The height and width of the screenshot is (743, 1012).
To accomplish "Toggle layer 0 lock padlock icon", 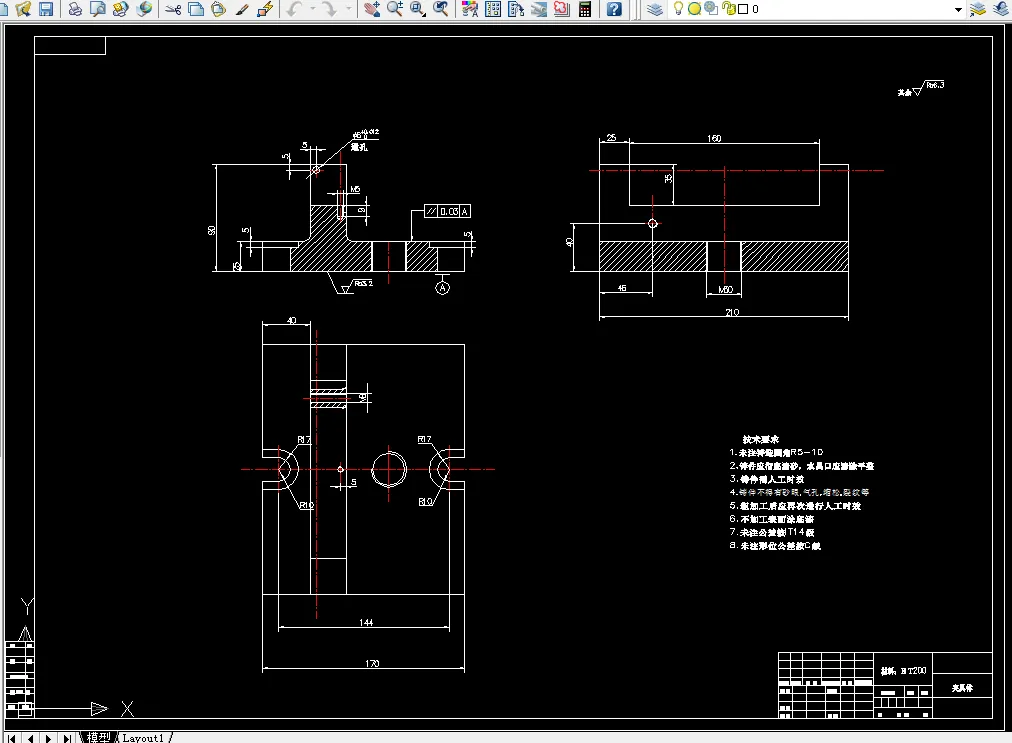I will pyautogui.click(x=729, y=8).
